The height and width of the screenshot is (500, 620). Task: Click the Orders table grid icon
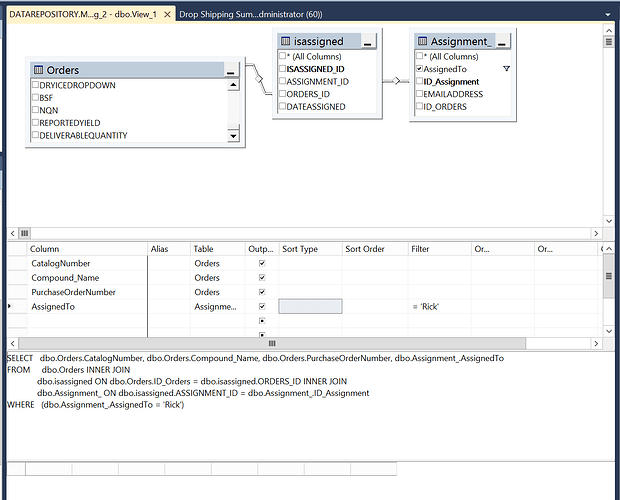point(38,70)
